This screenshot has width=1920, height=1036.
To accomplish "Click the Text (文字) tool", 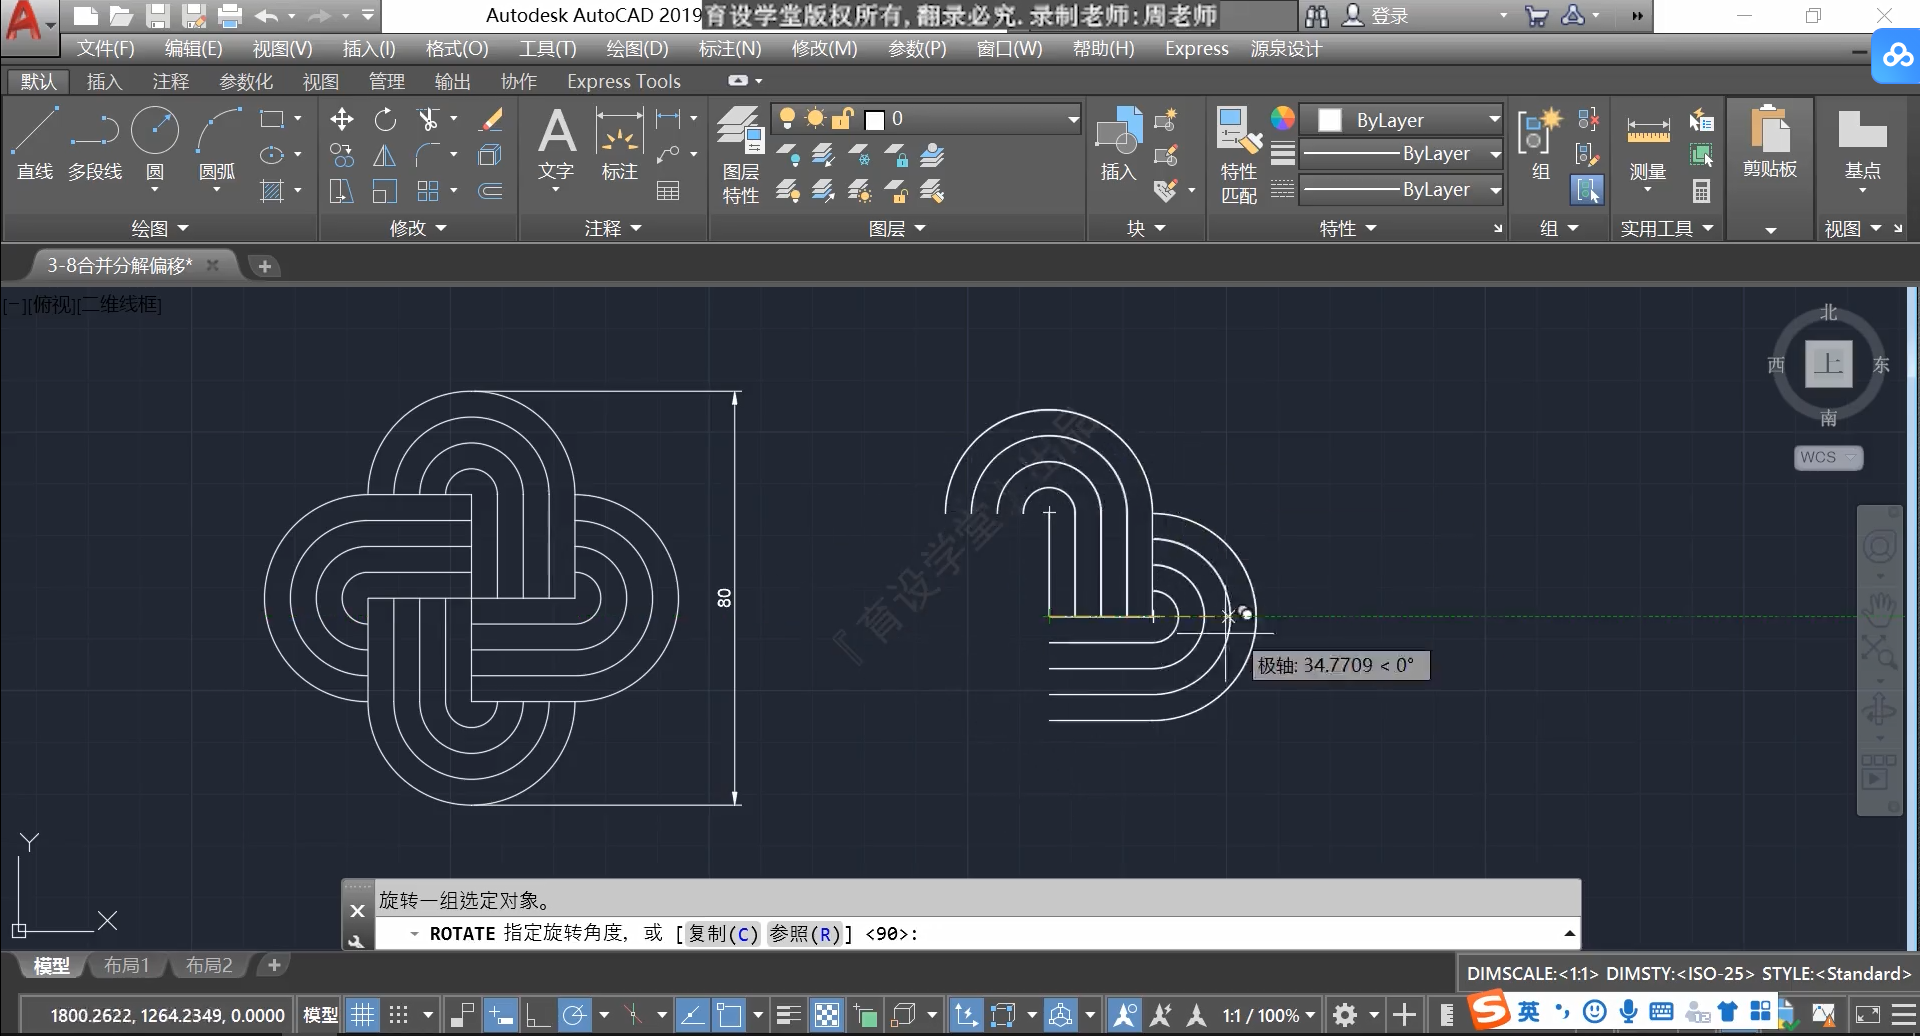I will (x=556, y=146).
